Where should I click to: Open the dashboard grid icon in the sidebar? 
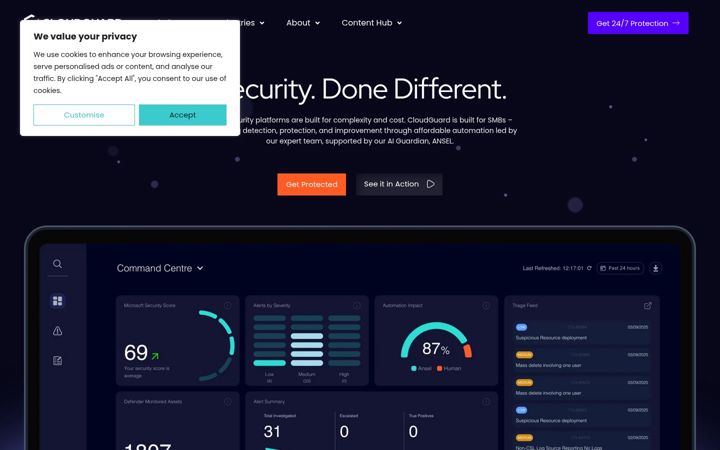coord(57,301)
